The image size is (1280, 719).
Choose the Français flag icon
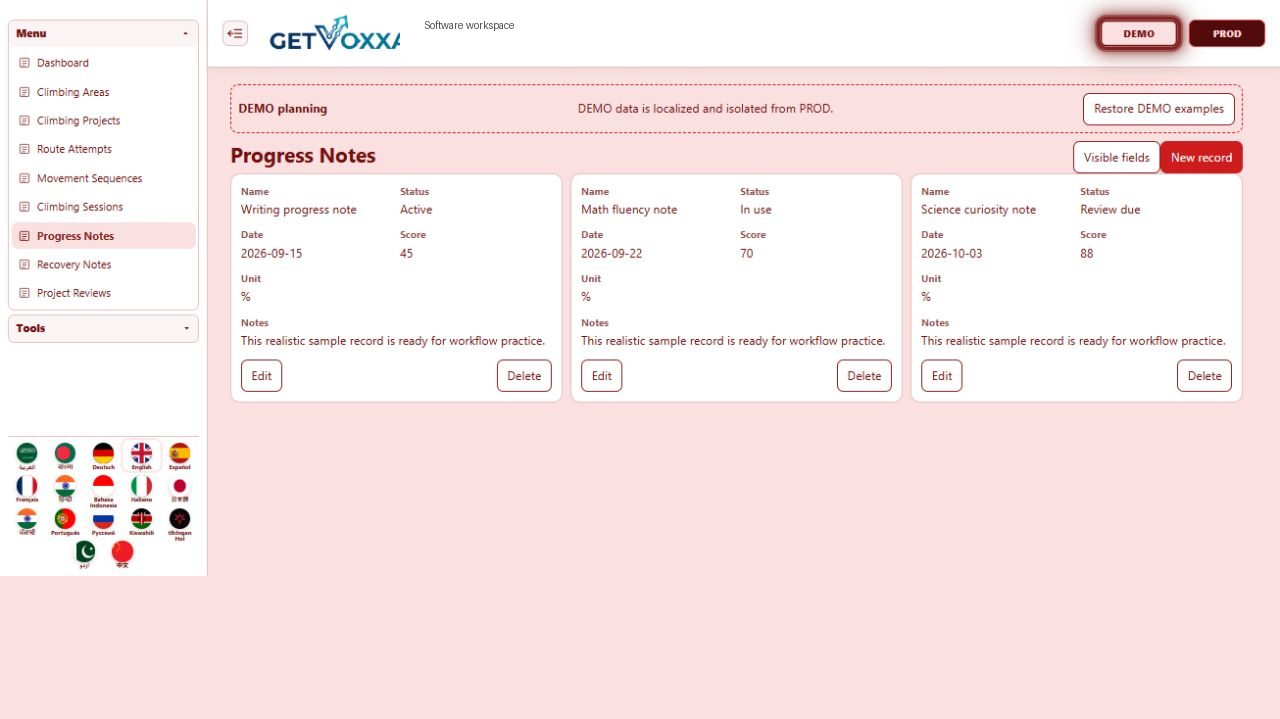point(27,486)
